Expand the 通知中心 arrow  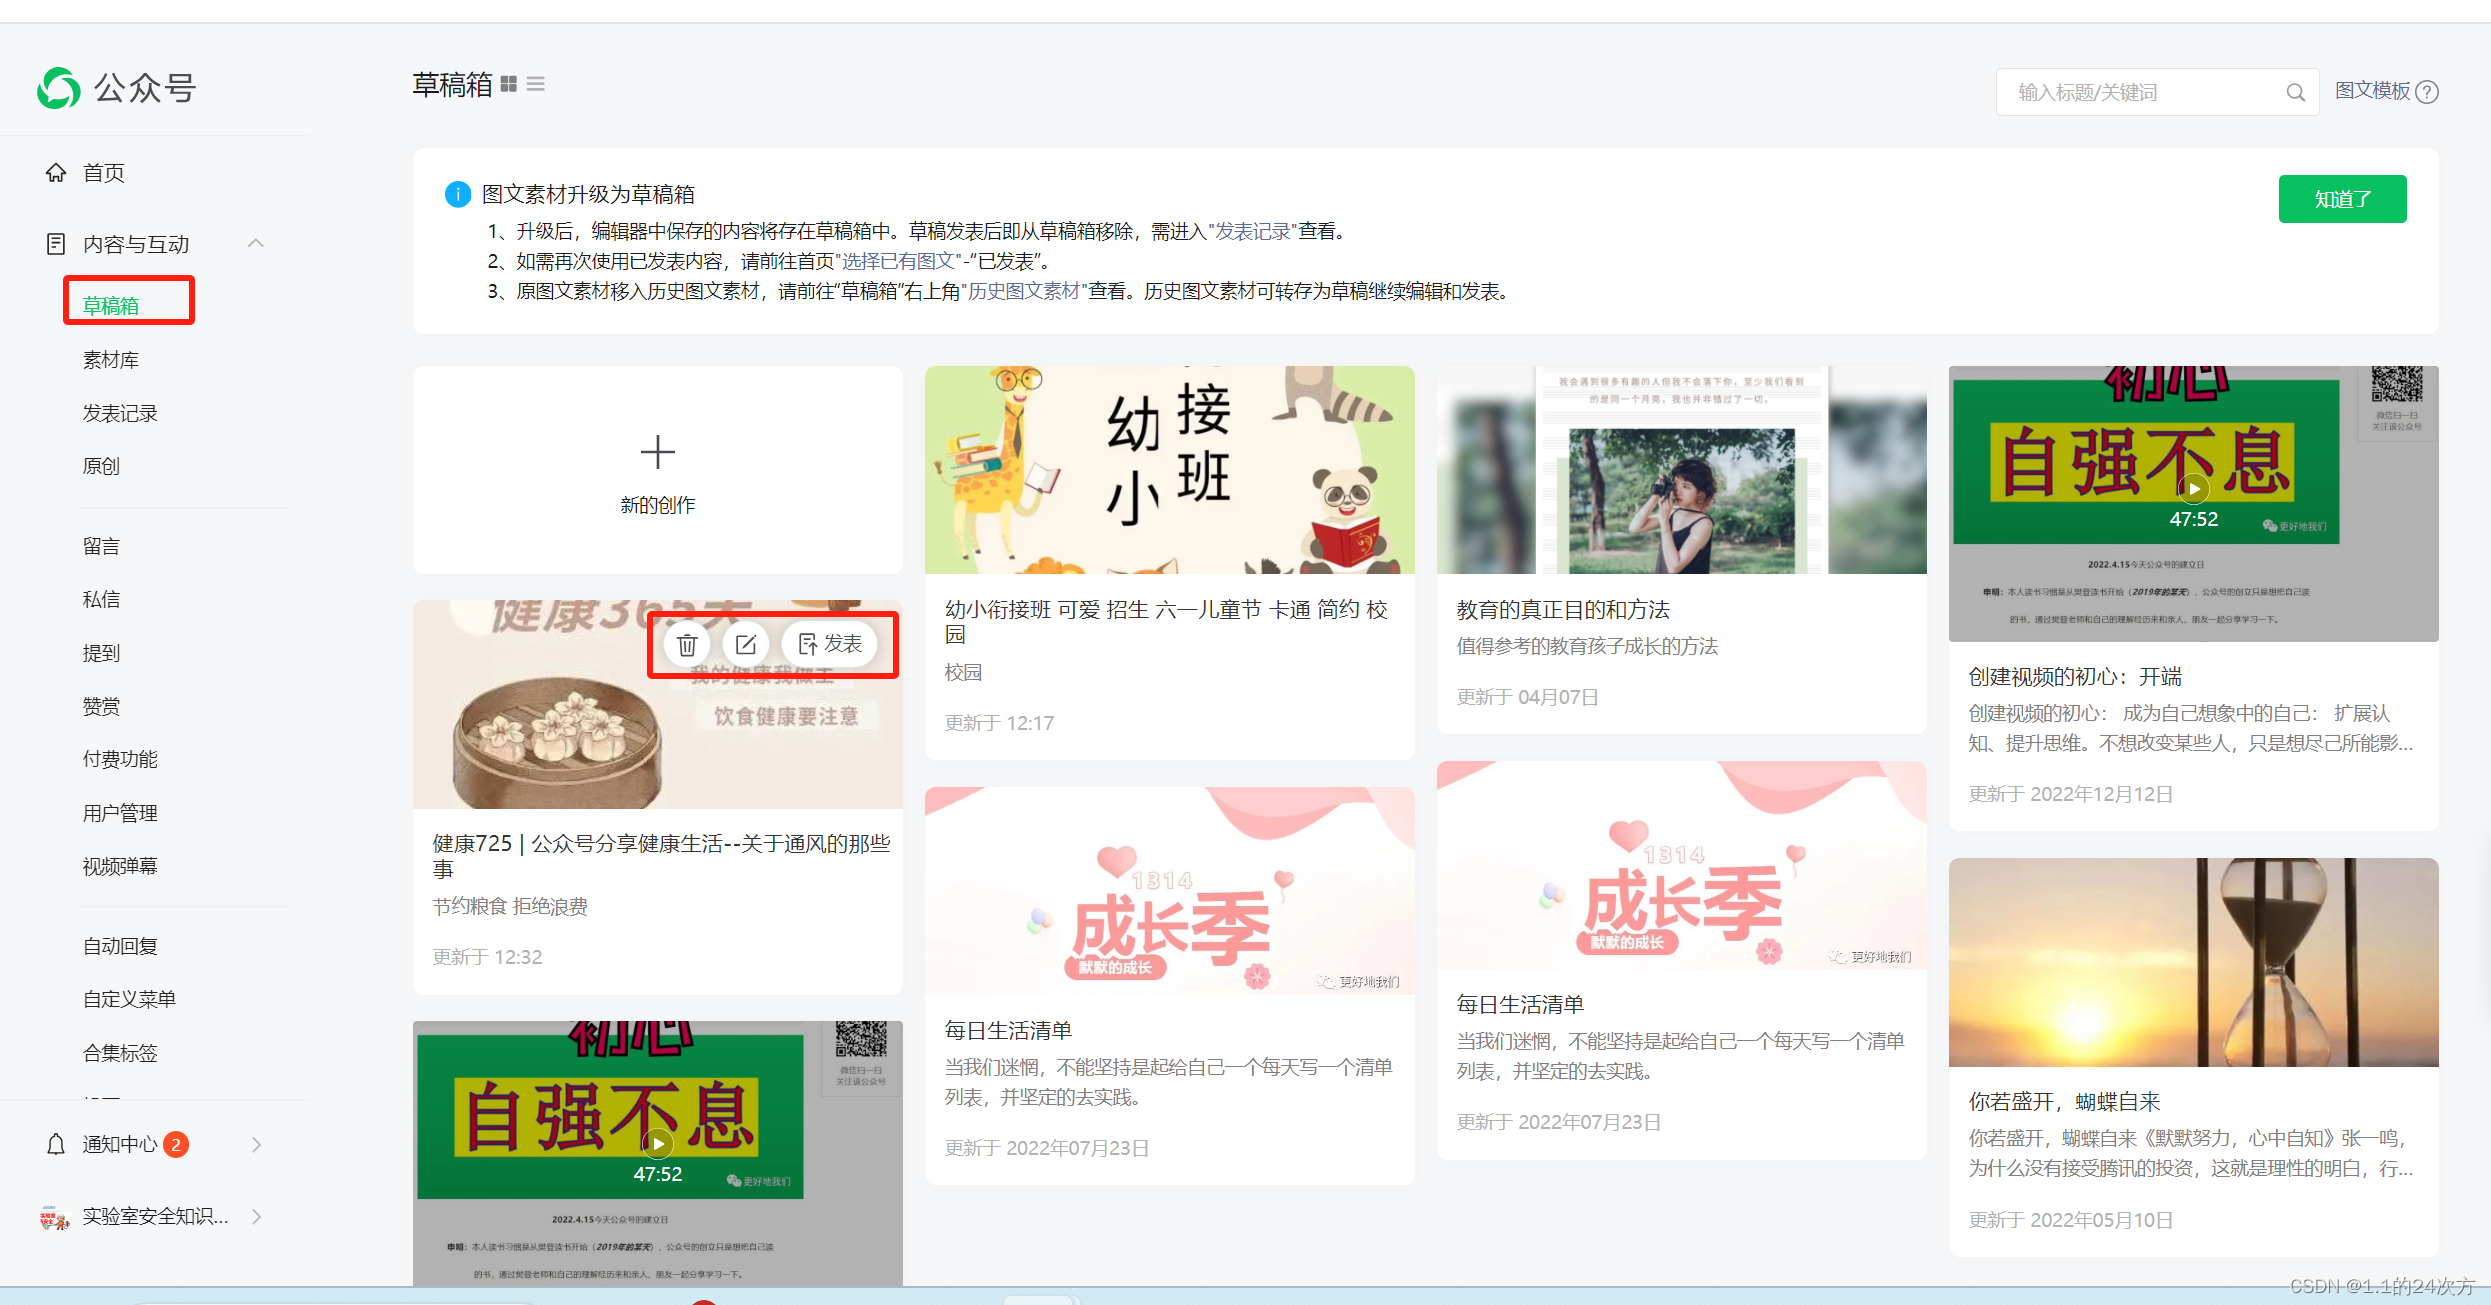[x=256, y=1144]
